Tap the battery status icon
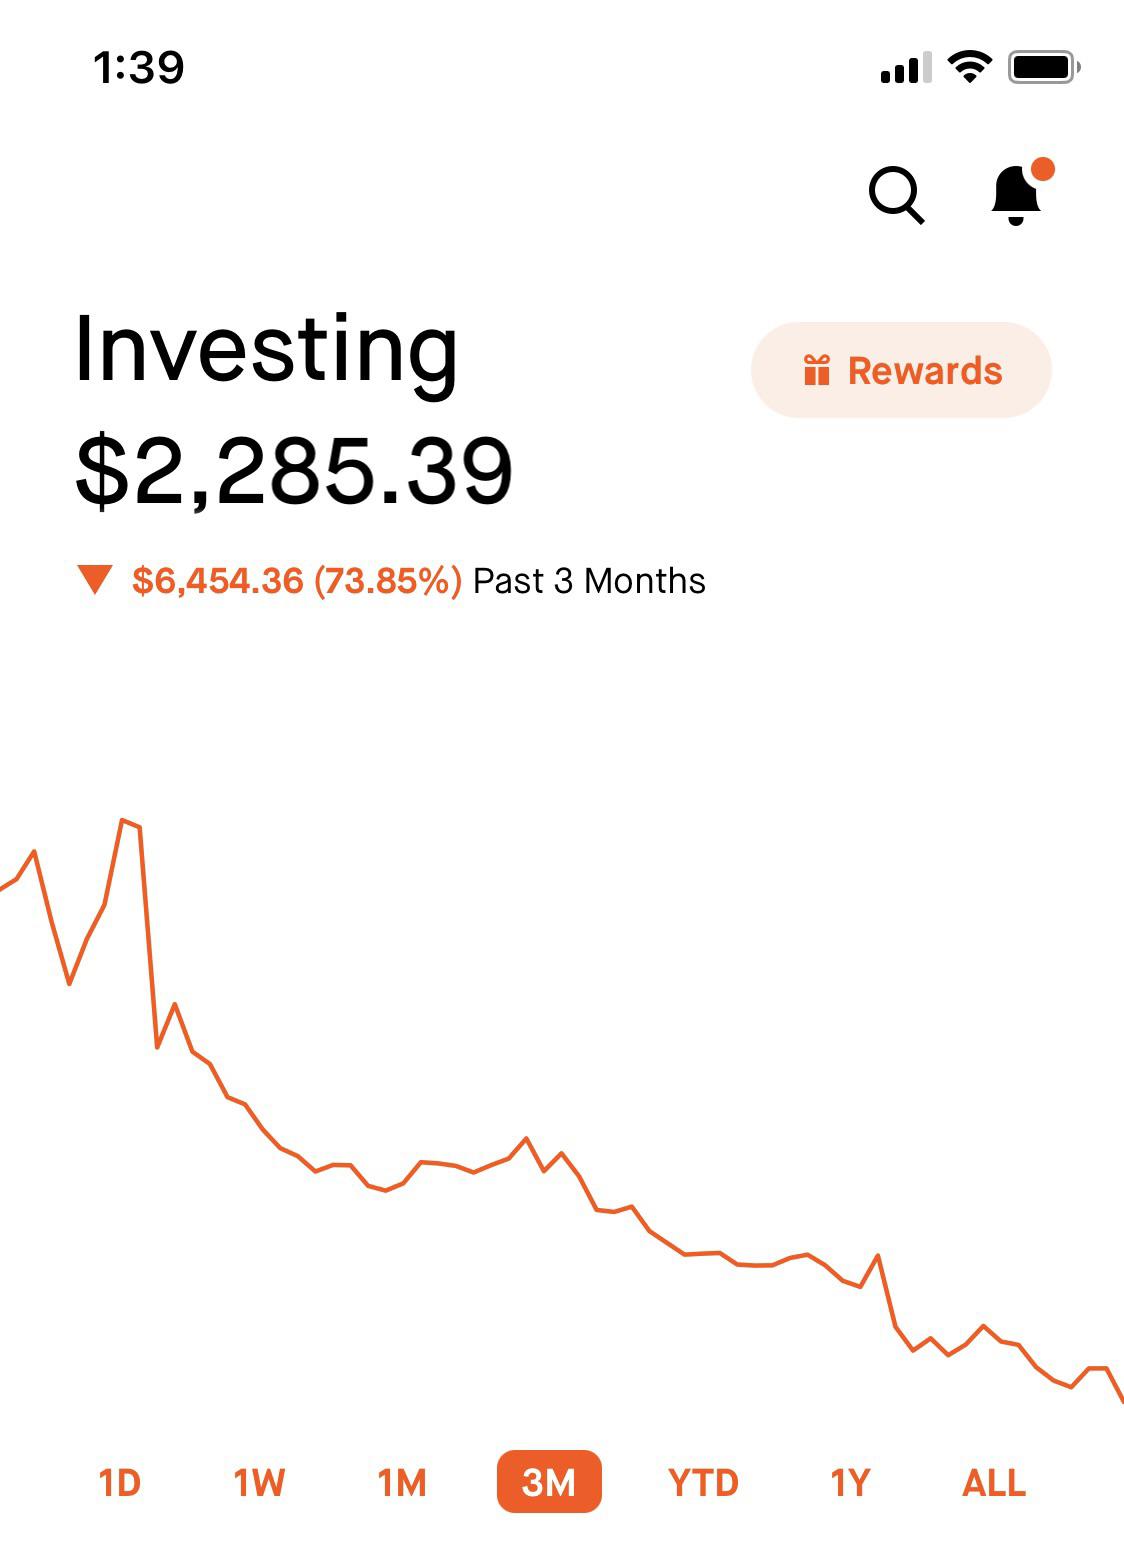The width and height of the screenshot is (1124, 1556). click(x=1043, y=67)
